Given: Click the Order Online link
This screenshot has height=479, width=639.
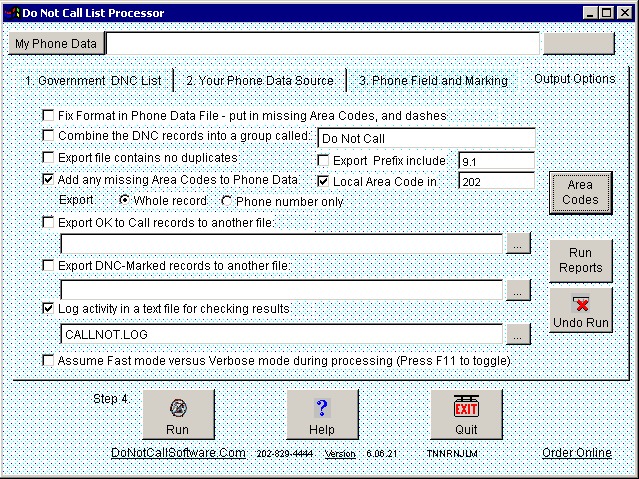Looking at the screenshot, I should (x=577, y=453).
